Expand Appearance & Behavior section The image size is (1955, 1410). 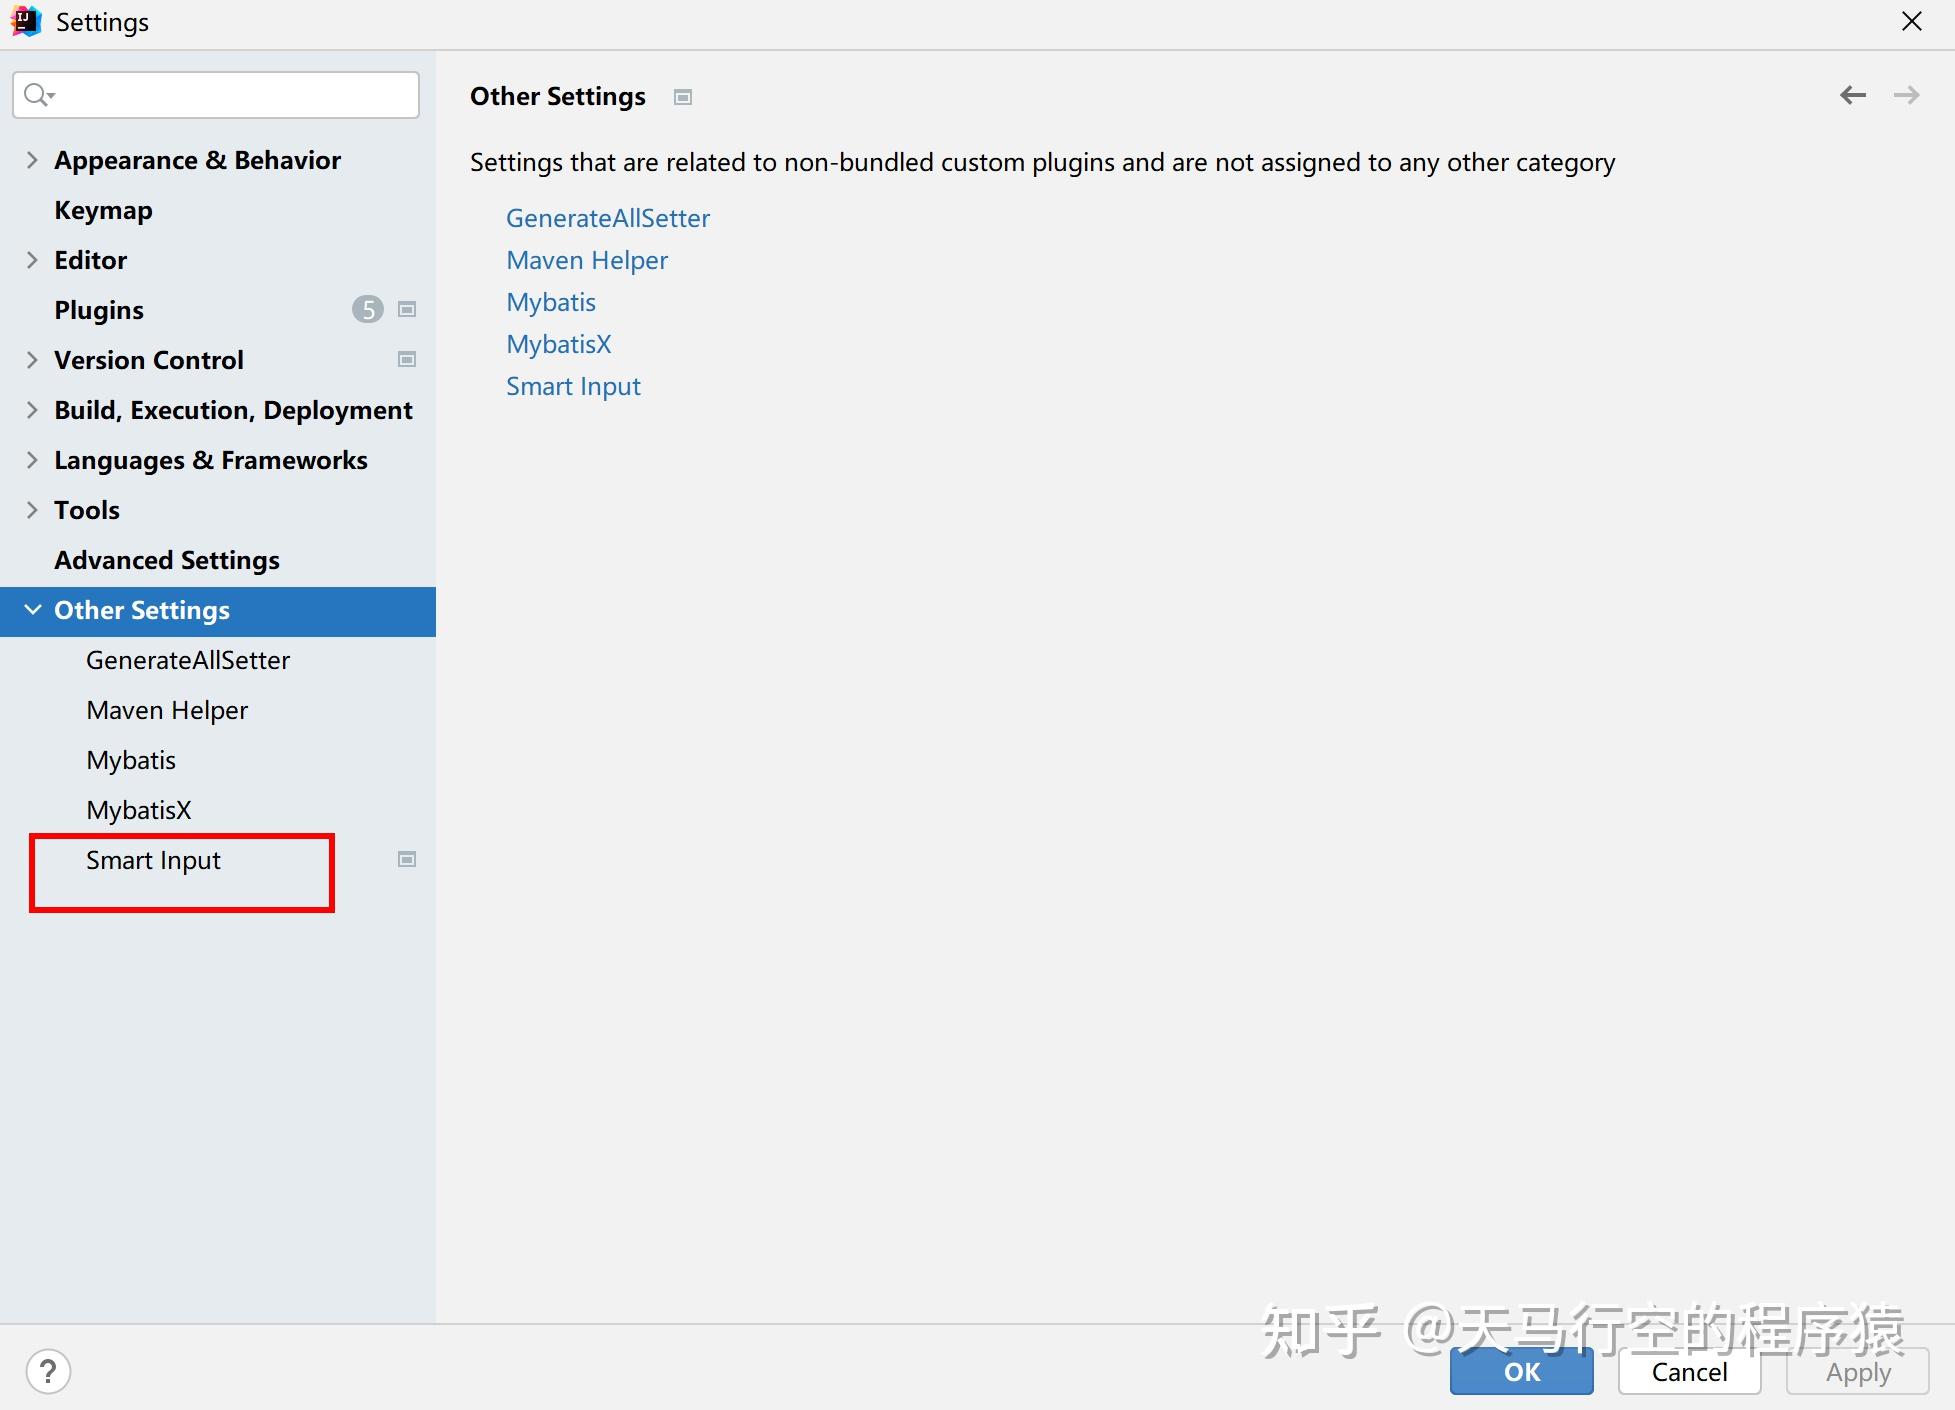pyautogui.click(x=32, y=160)
